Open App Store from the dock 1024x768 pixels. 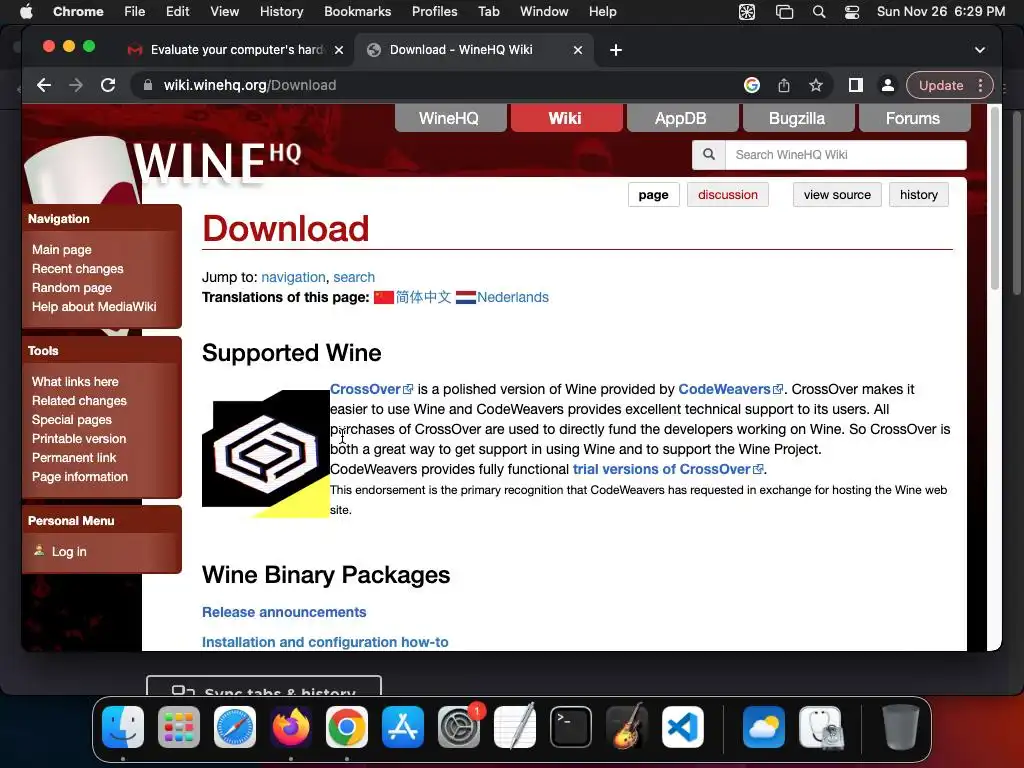pyautogui.click(x=403, y=727)
